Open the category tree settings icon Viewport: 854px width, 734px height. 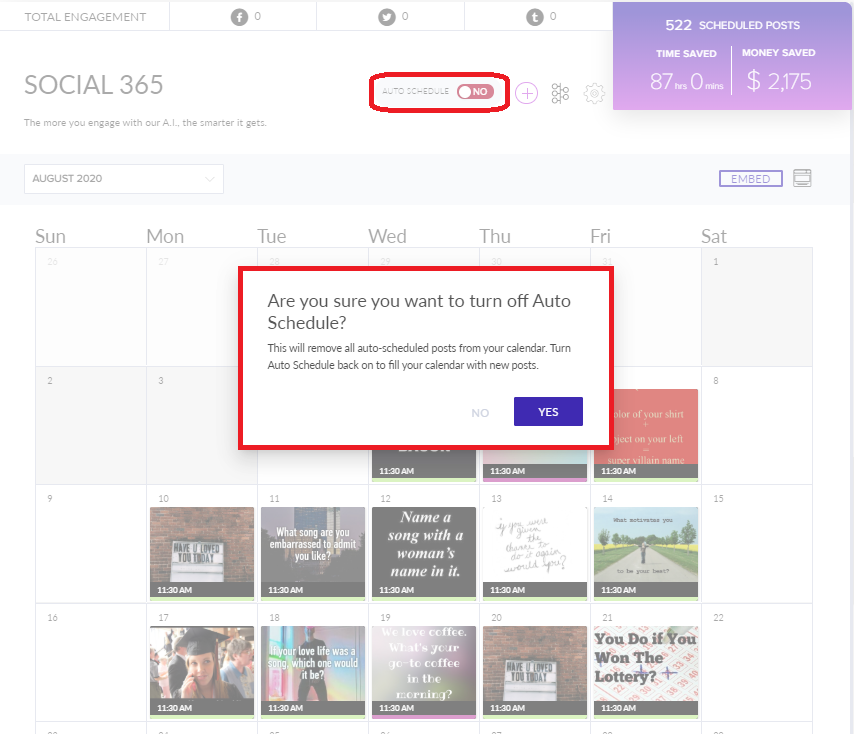click(560, 93)
